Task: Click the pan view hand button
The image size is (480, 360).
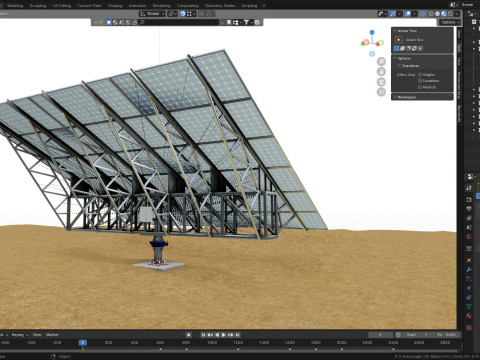Action: (x=381, y=72)
